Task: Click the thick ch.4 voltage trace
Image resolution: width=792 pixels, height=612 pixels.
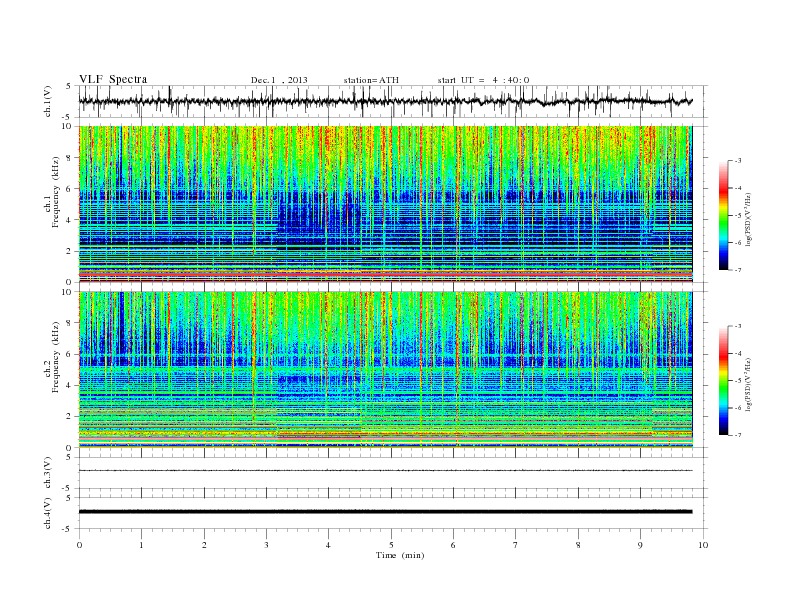Action: click(385, 512)
